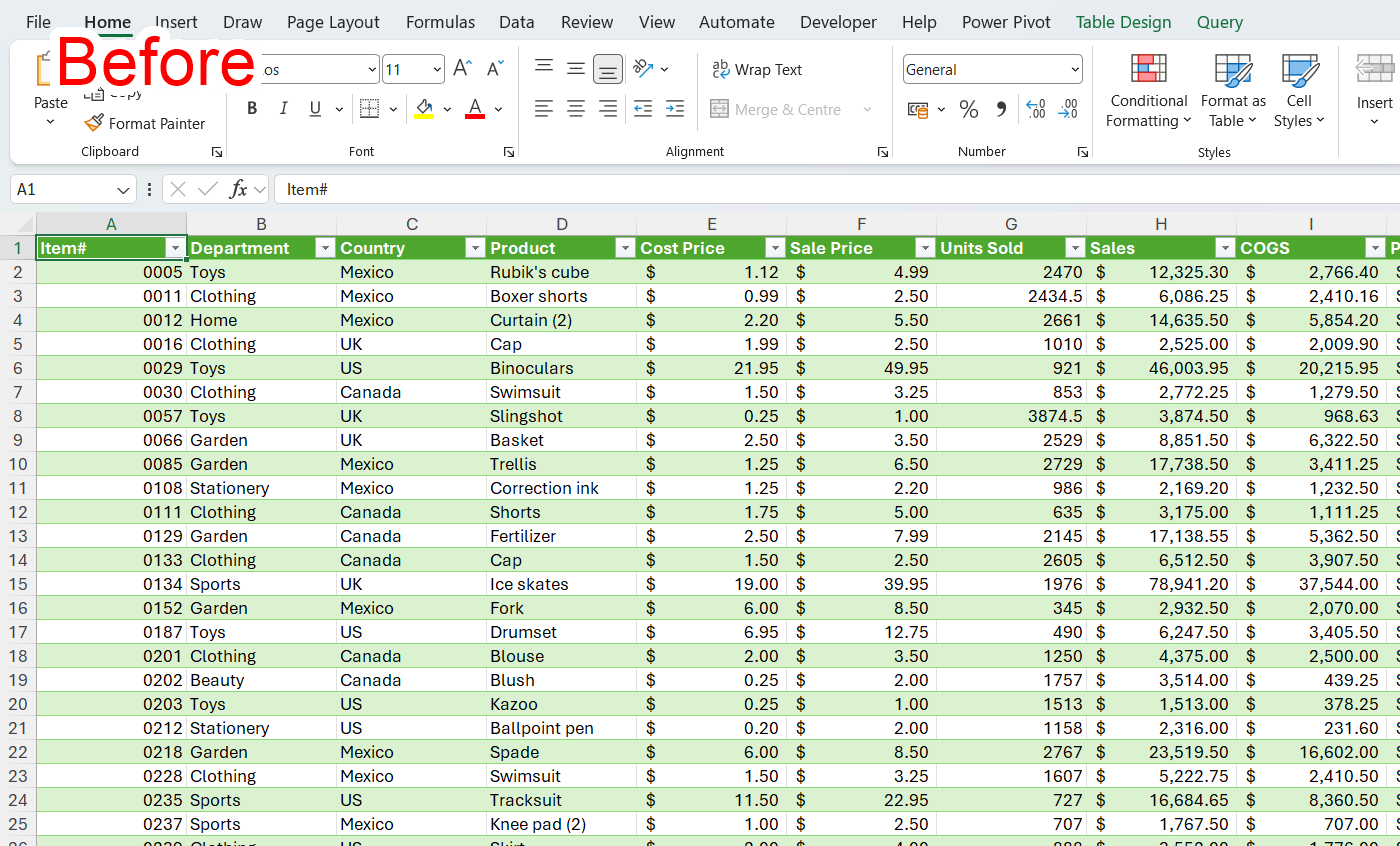Toggle bottom align button
The image size is (1400, 846).
[x=608, y=68]
